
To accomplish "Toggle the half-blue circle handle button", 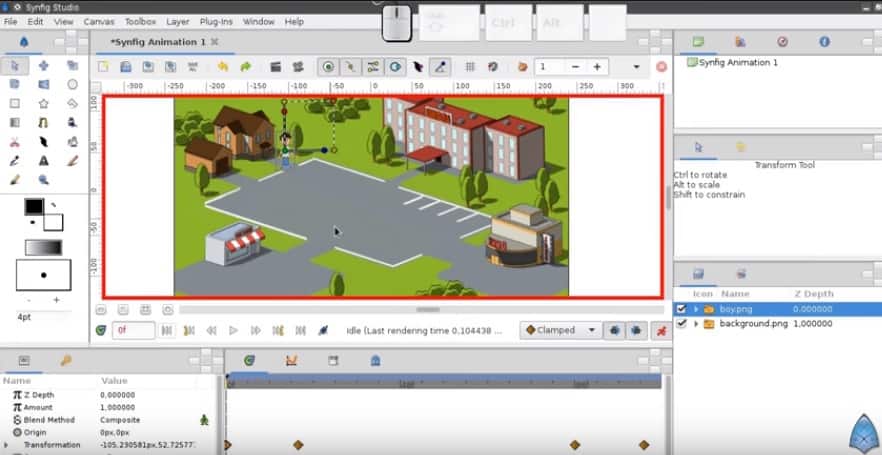I will (395, 66).
